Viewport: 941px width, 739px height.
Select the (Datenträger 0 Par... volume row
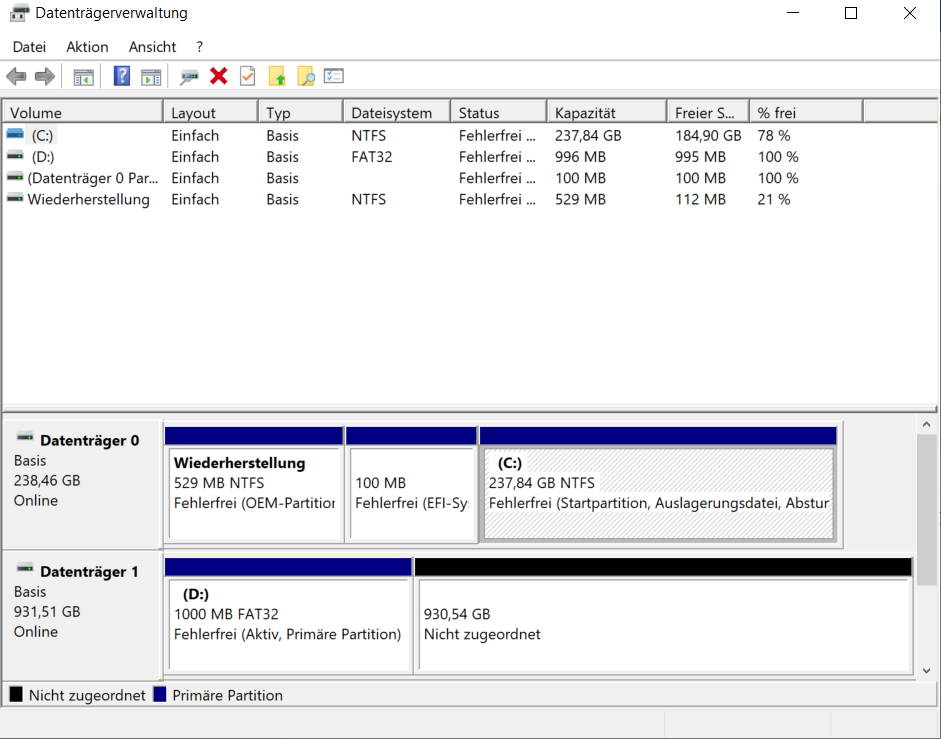click(432, 178)
